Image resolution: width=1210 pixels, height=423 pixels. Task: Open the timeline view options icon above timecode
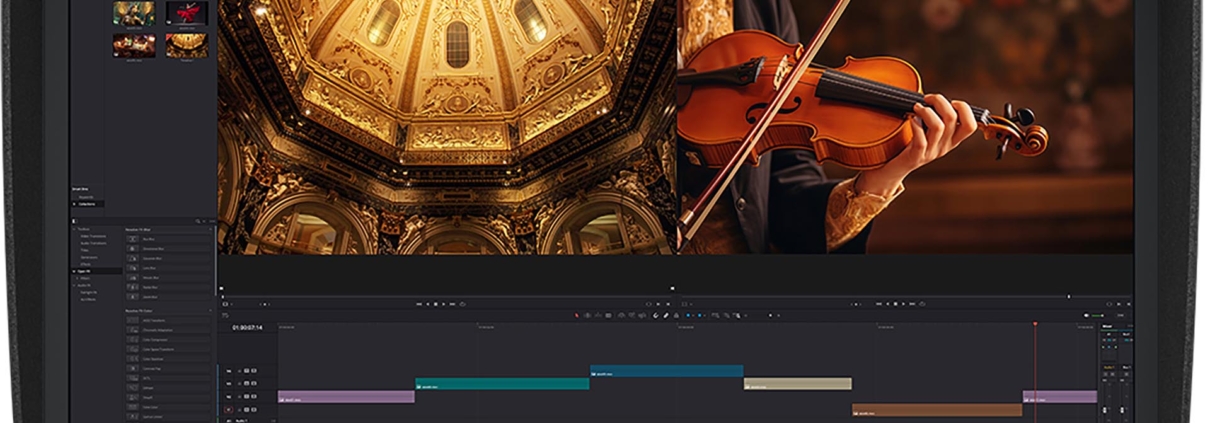(x=225, y=315)
